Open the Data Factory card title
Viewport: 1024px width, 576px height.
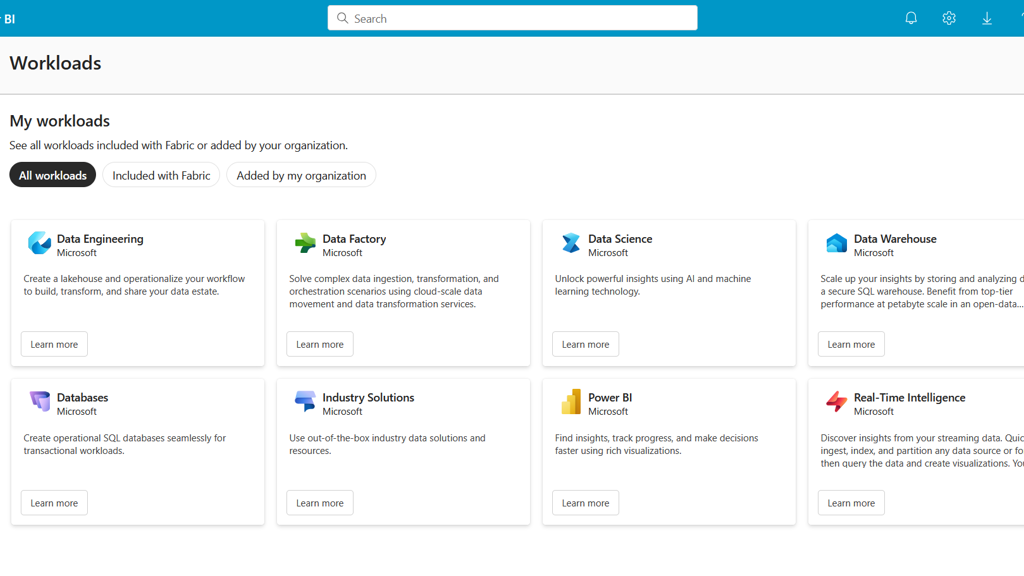pos(354,239)
